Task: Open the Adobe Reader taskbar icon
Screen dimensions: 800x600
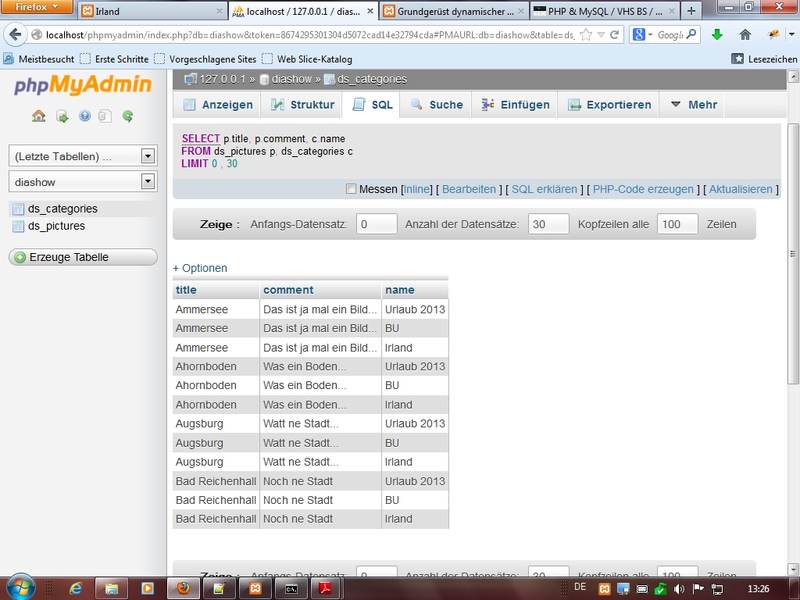Action: [x=327, y=589]
